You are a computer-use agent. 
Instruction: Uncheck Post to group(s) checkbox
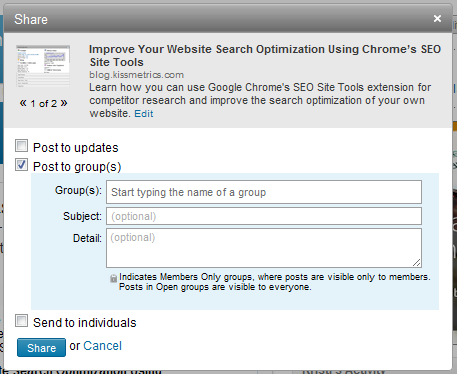click(21, 165)
